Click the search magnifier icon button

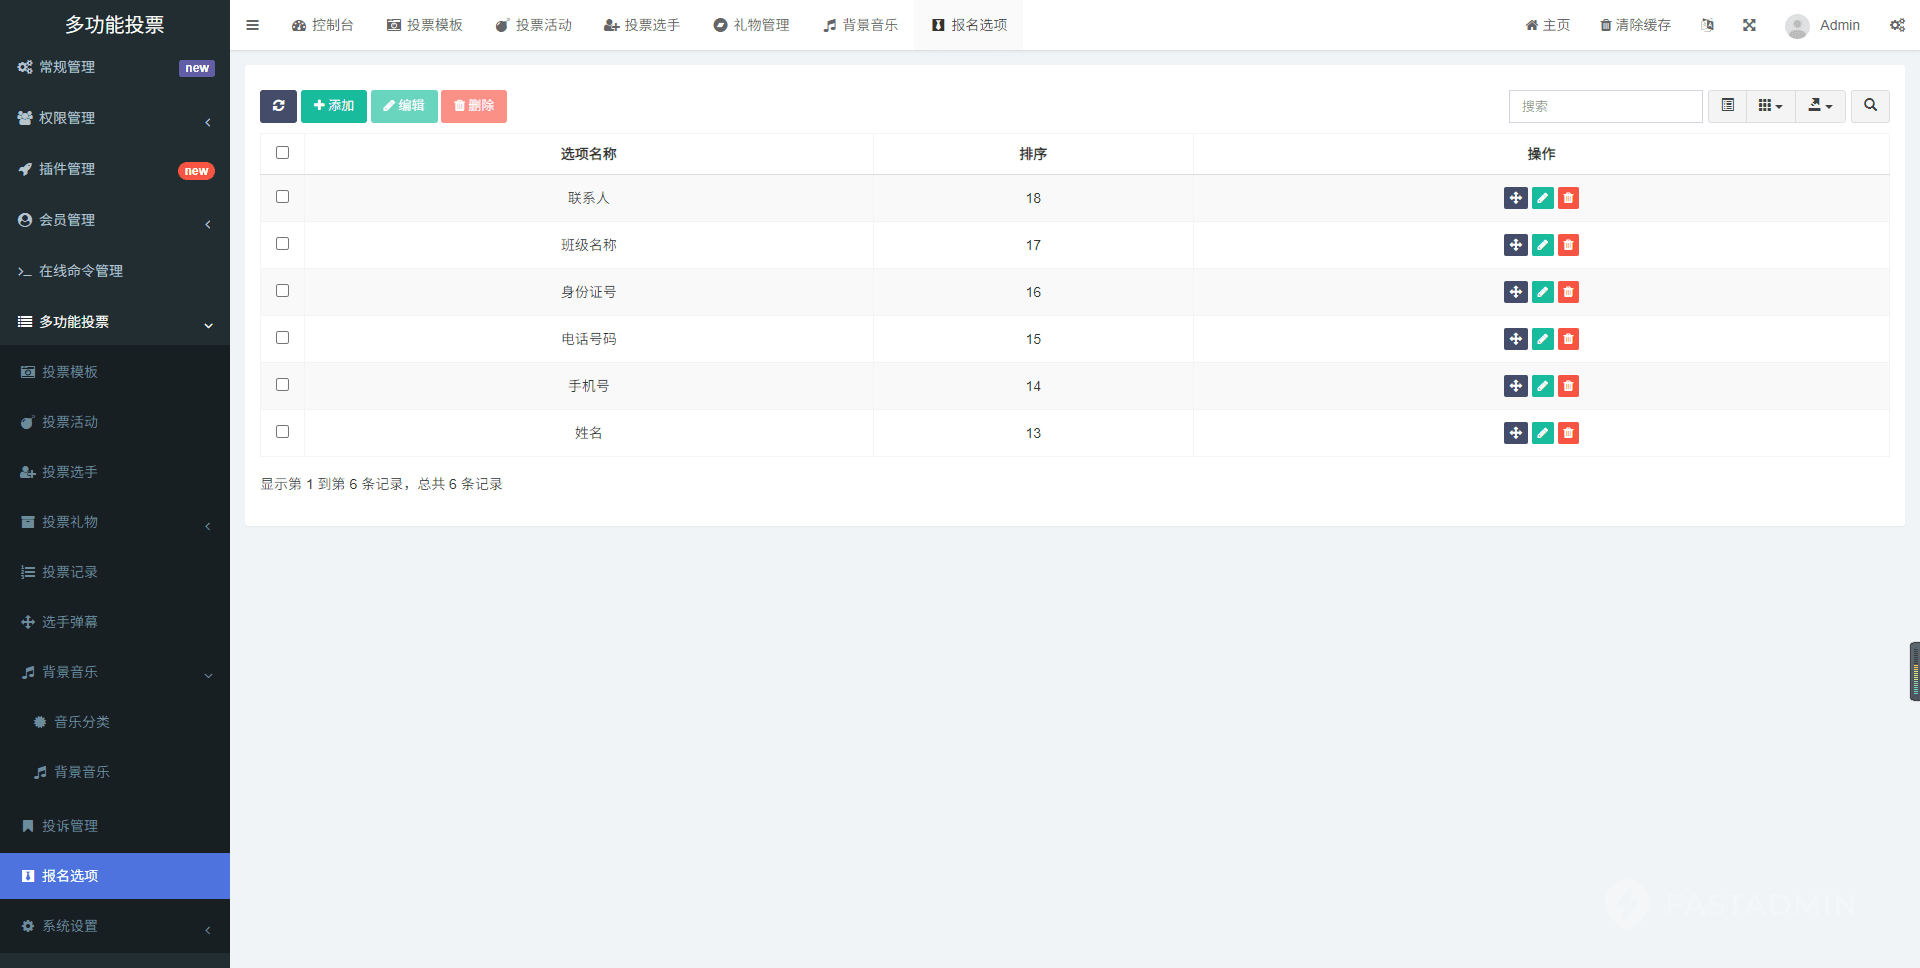tap(1870, 106)
